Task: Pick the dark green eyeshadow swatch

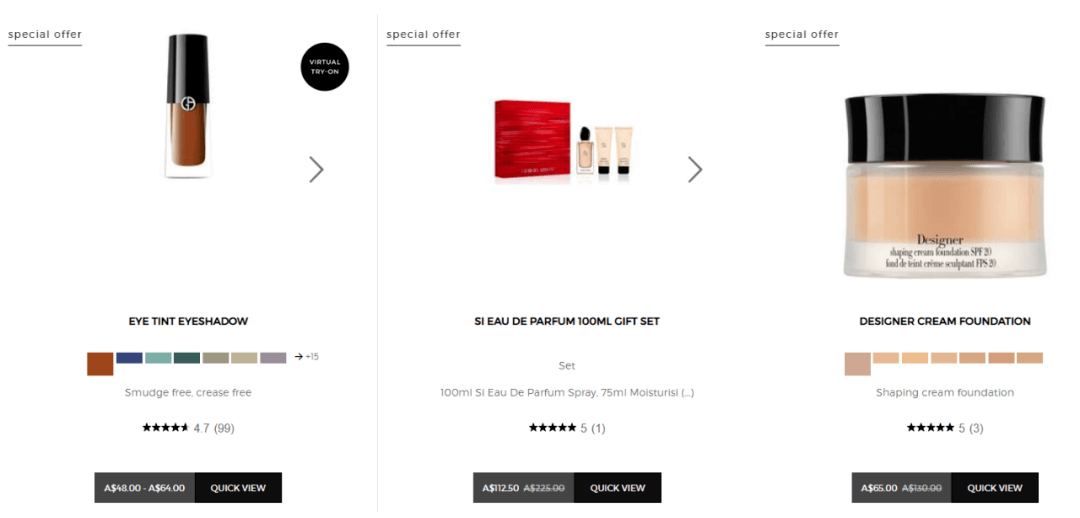Action: [x=187, y=358]
